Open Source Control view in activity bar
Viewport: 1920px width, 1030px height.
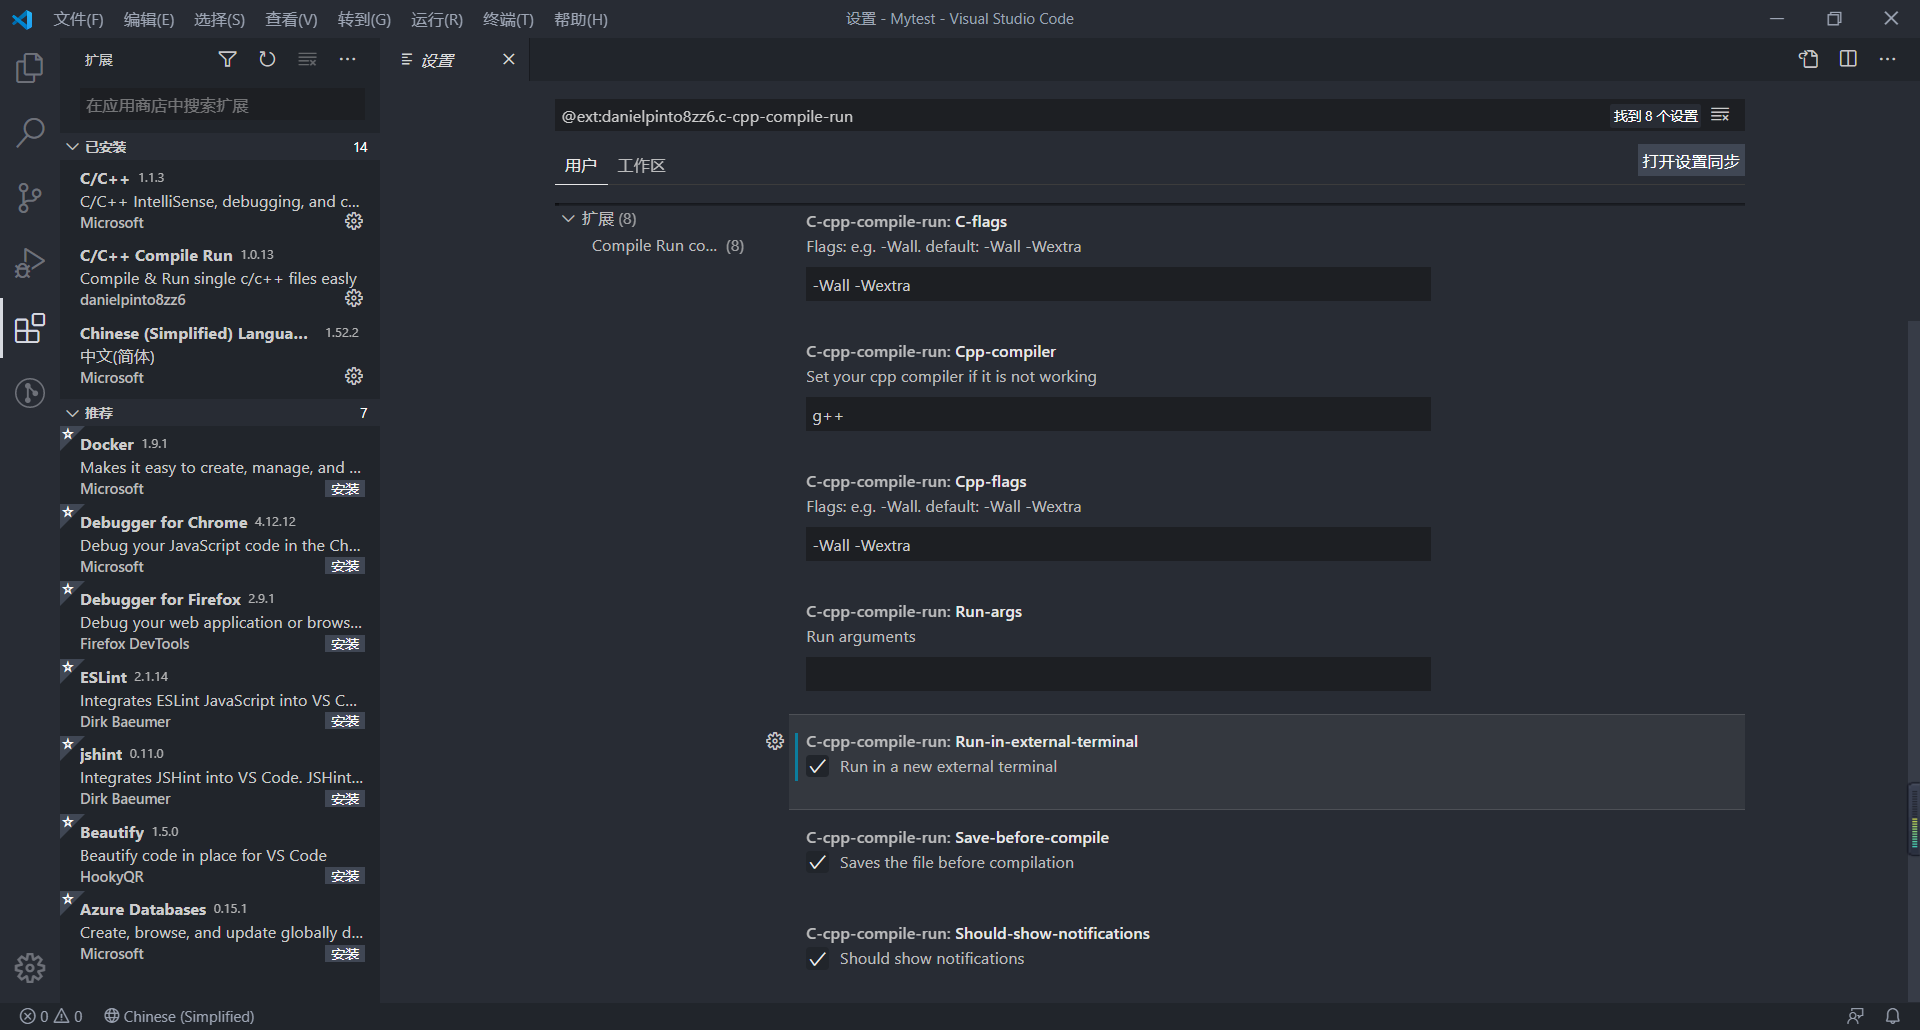point(30,197)
